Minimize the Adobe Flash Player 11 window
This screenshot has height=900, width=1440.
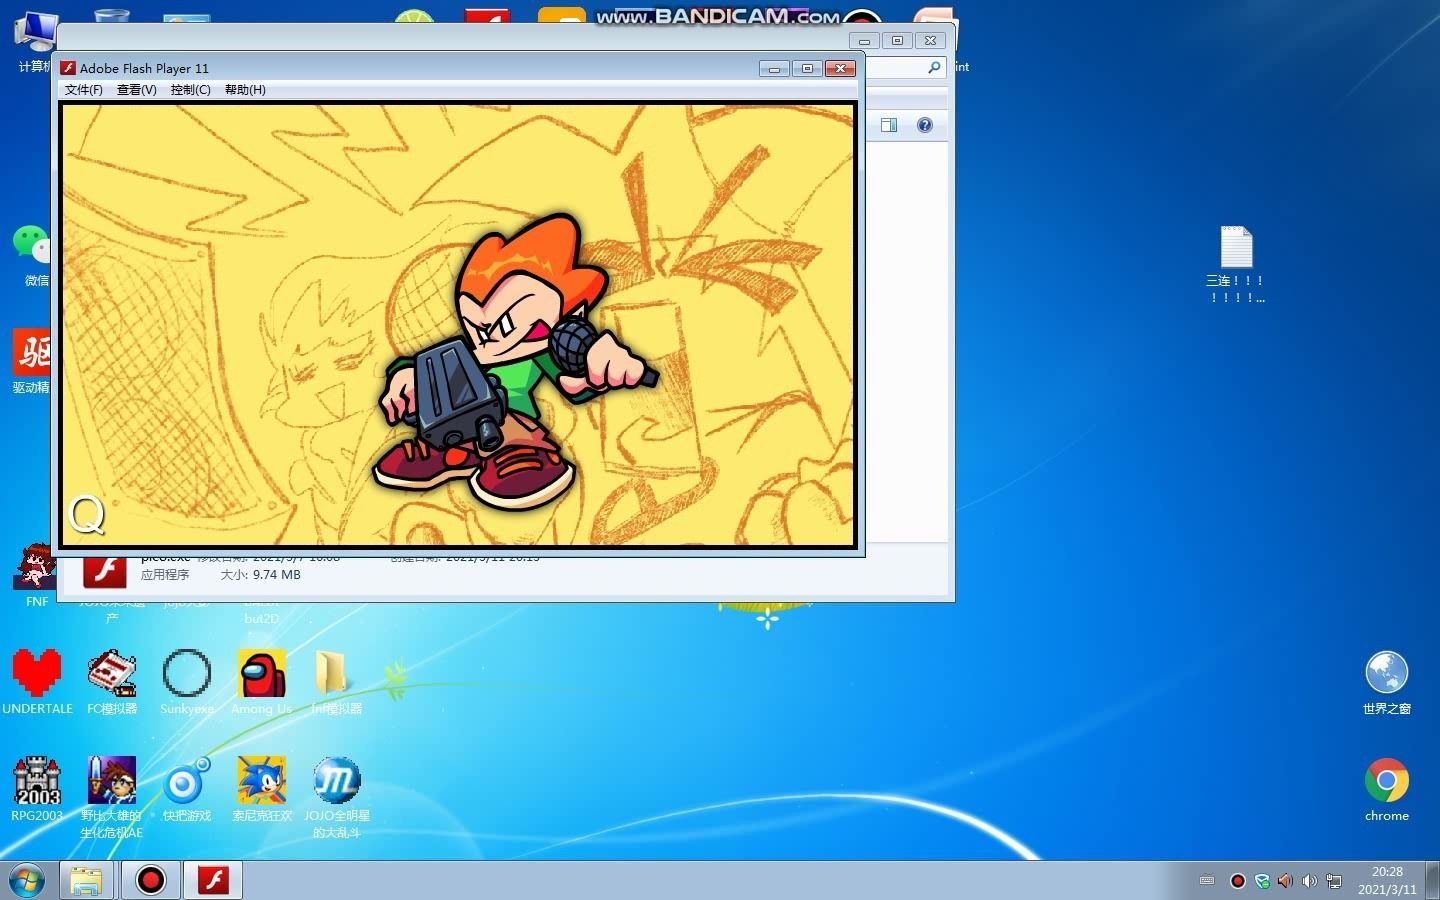click(774, 68)
